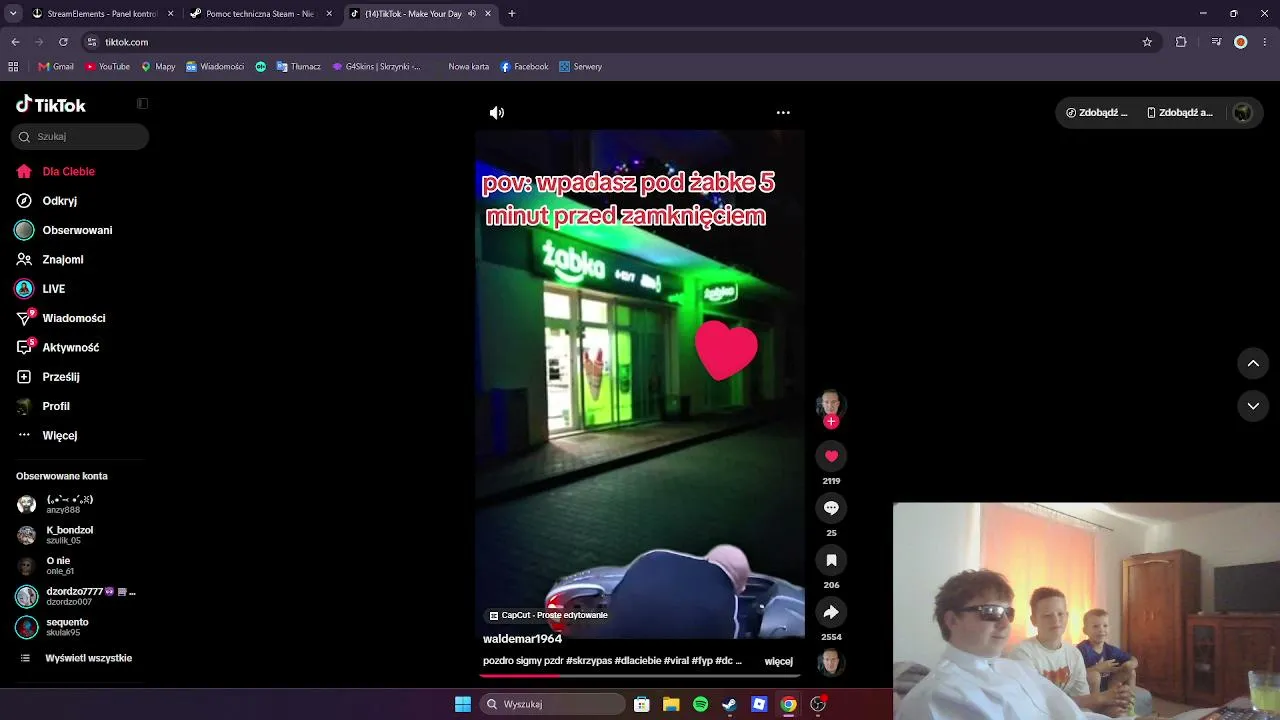
Task: Click the TikTok logo
Action: pos(51,104)
